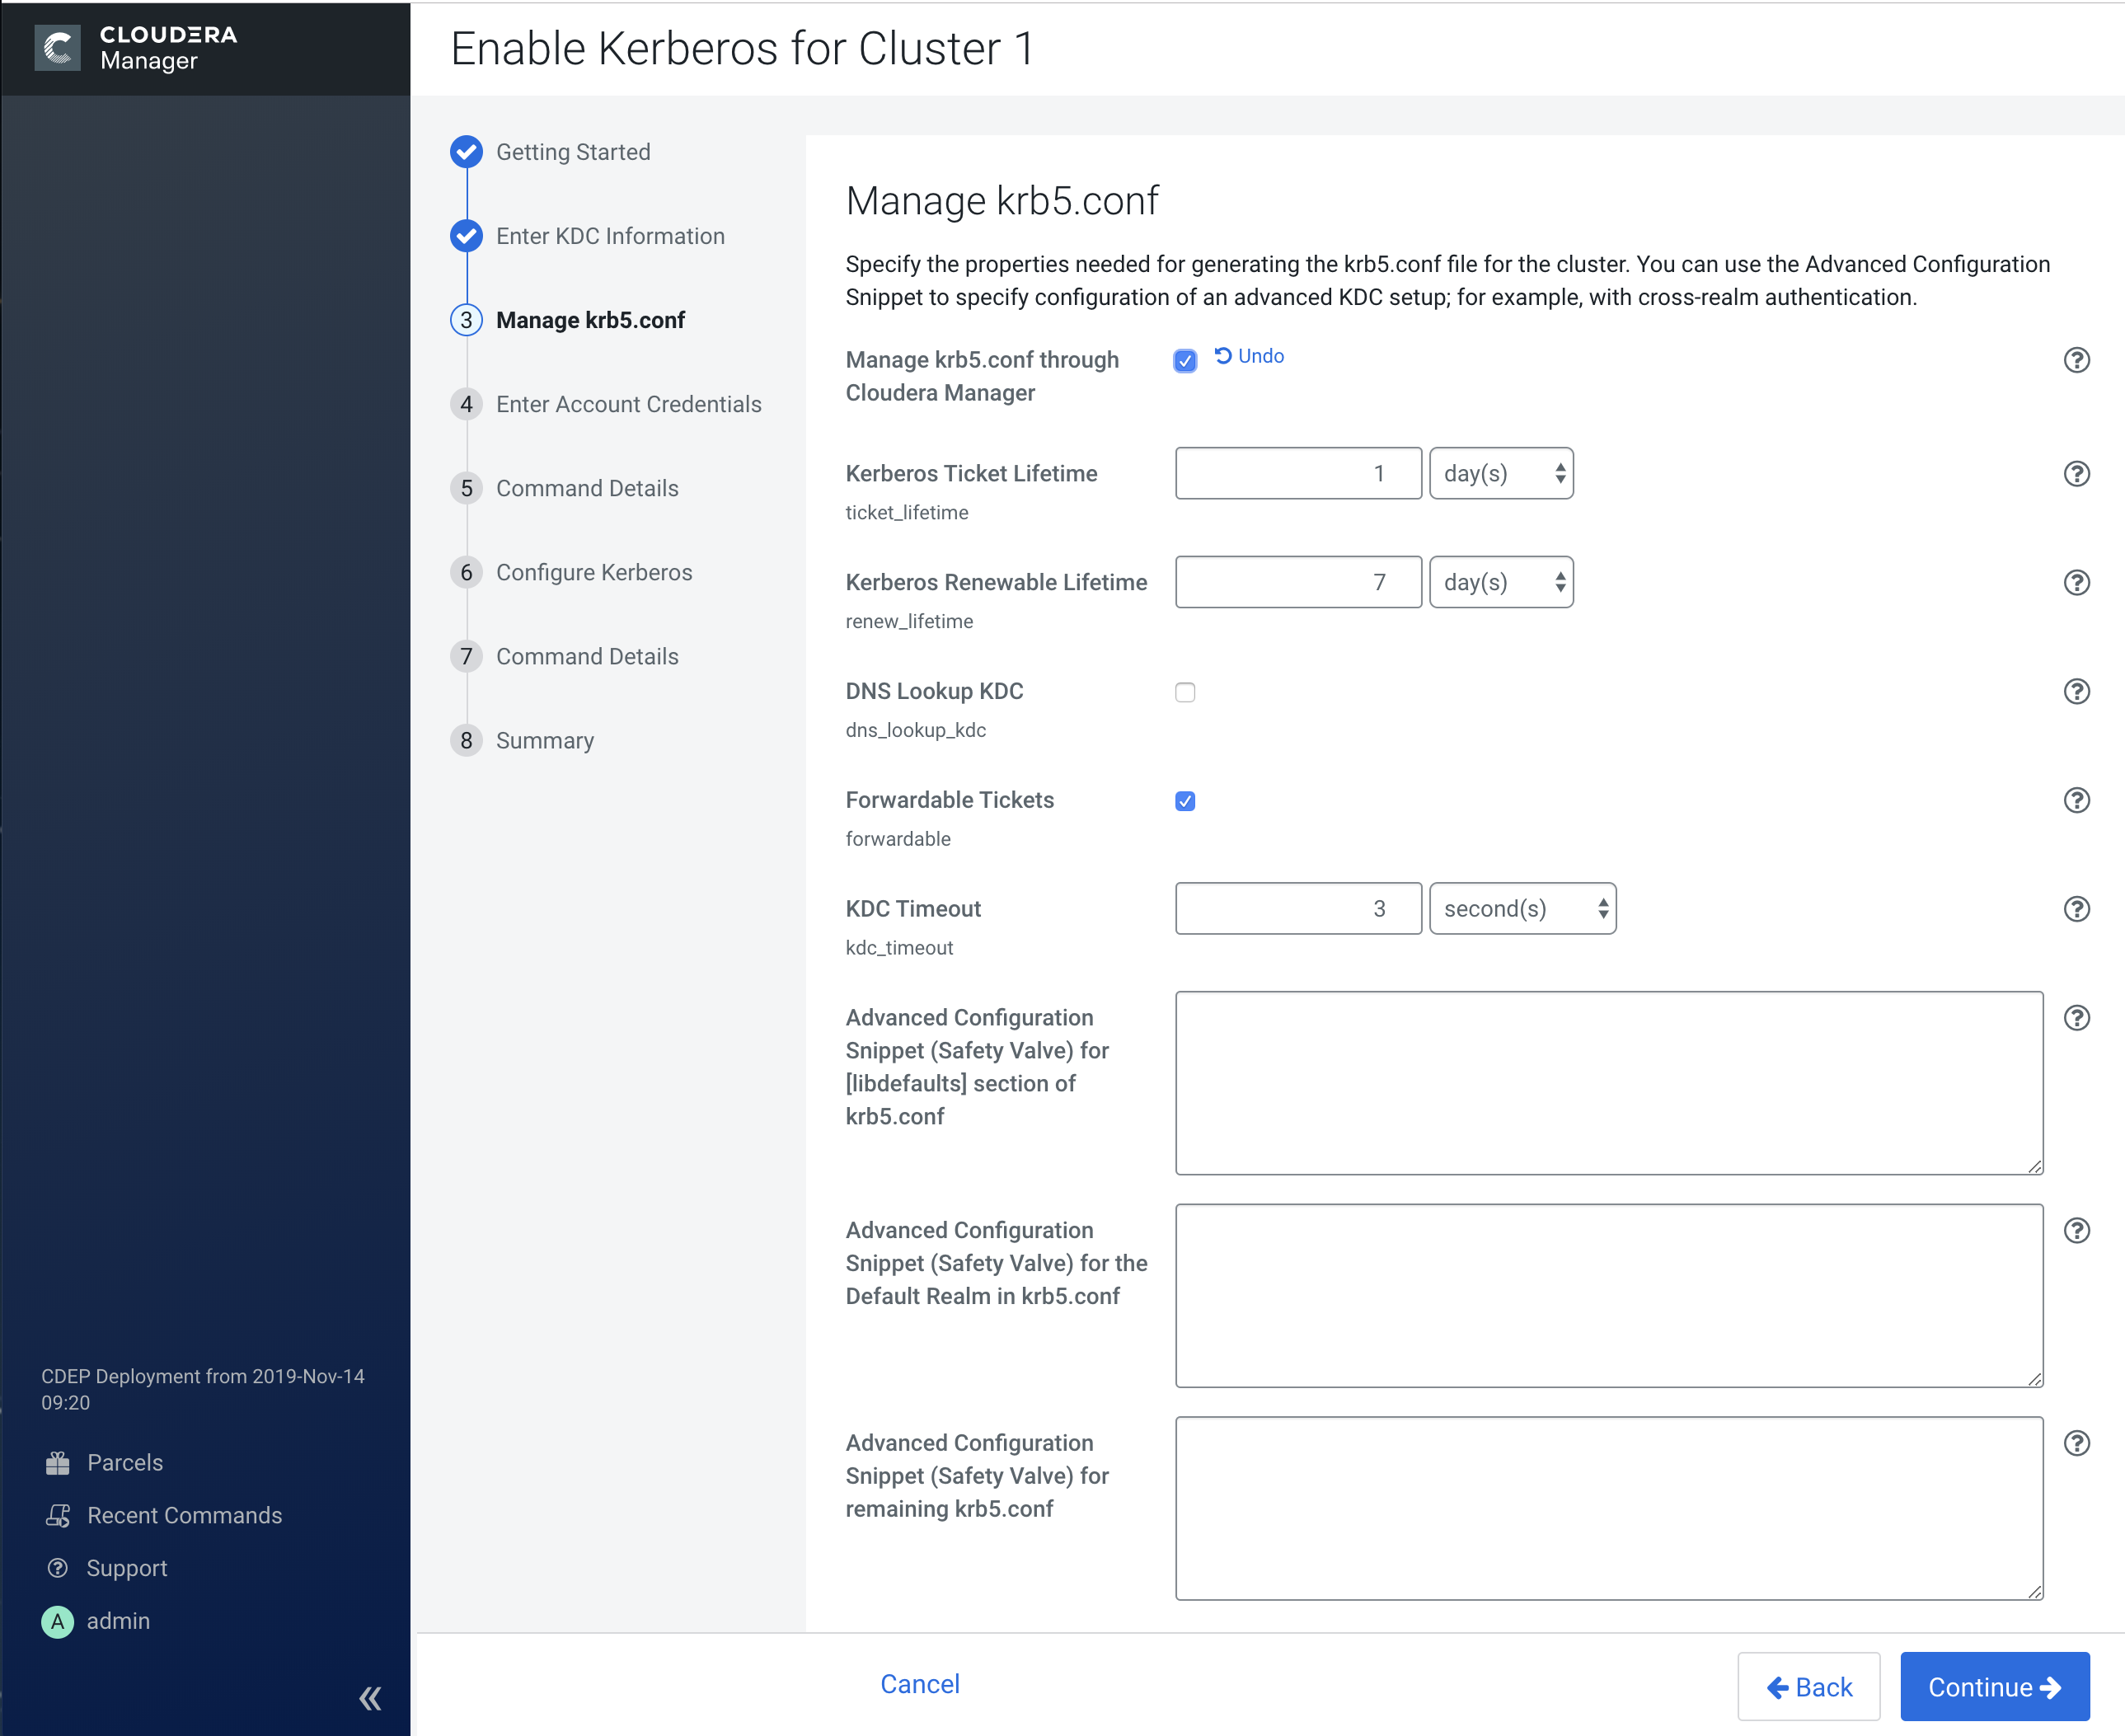2125x1736 pixels.
Task: Enable the DNS Lookup KDC checkbox
Action: 1185,692
